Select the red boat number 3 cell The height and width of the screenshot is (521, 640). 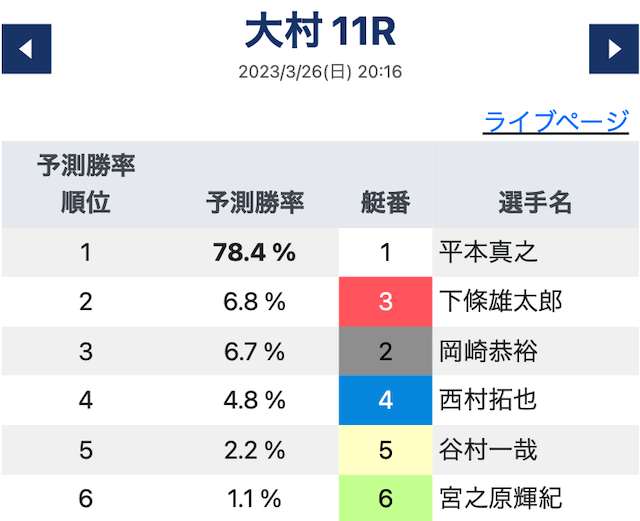pos(385,302)
